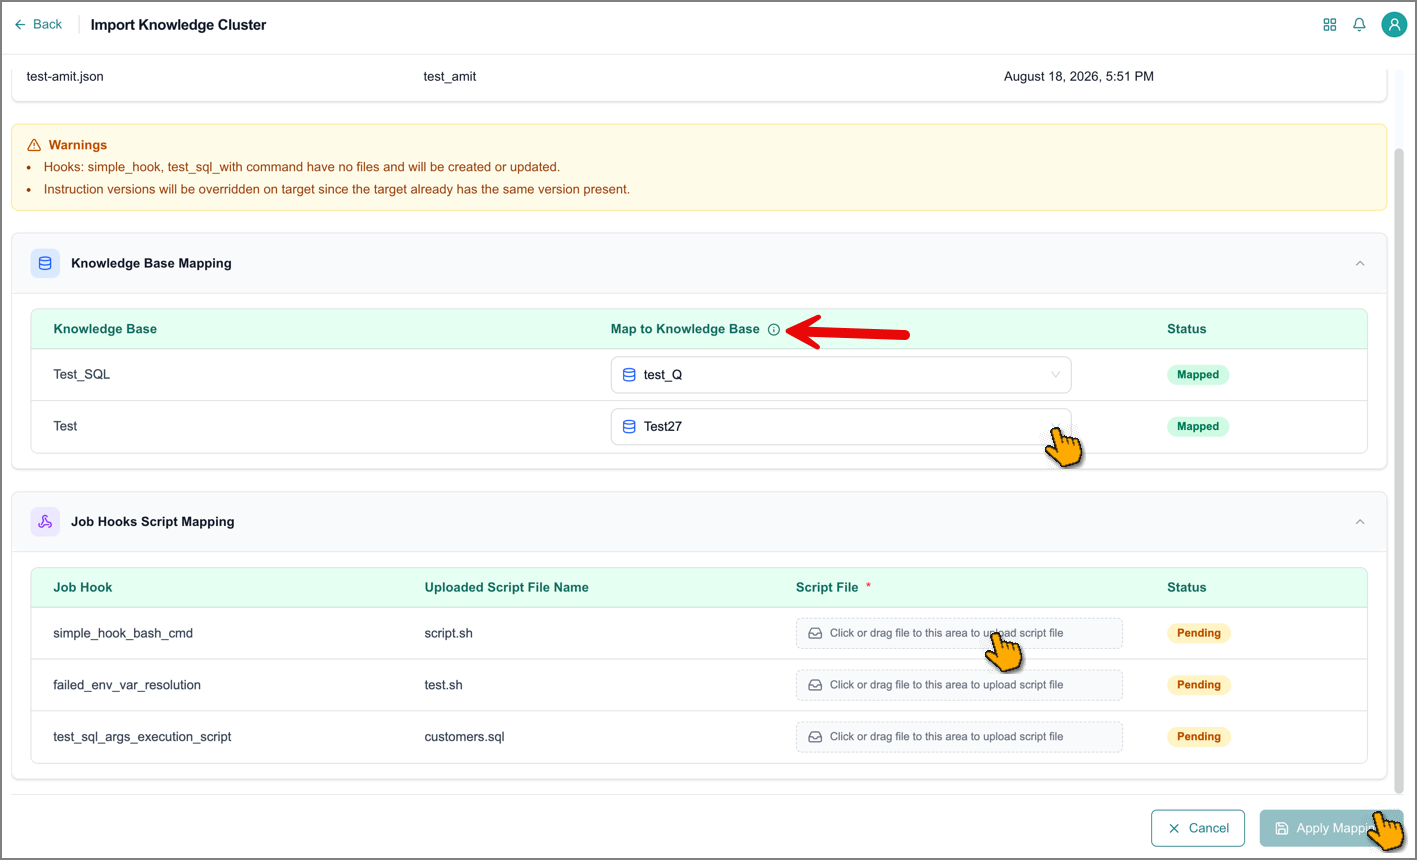The width and height of the screenshot is (1417, 860).
Task: Click Mapped status for Test_SQL row
Action: tap(1198, 375)
